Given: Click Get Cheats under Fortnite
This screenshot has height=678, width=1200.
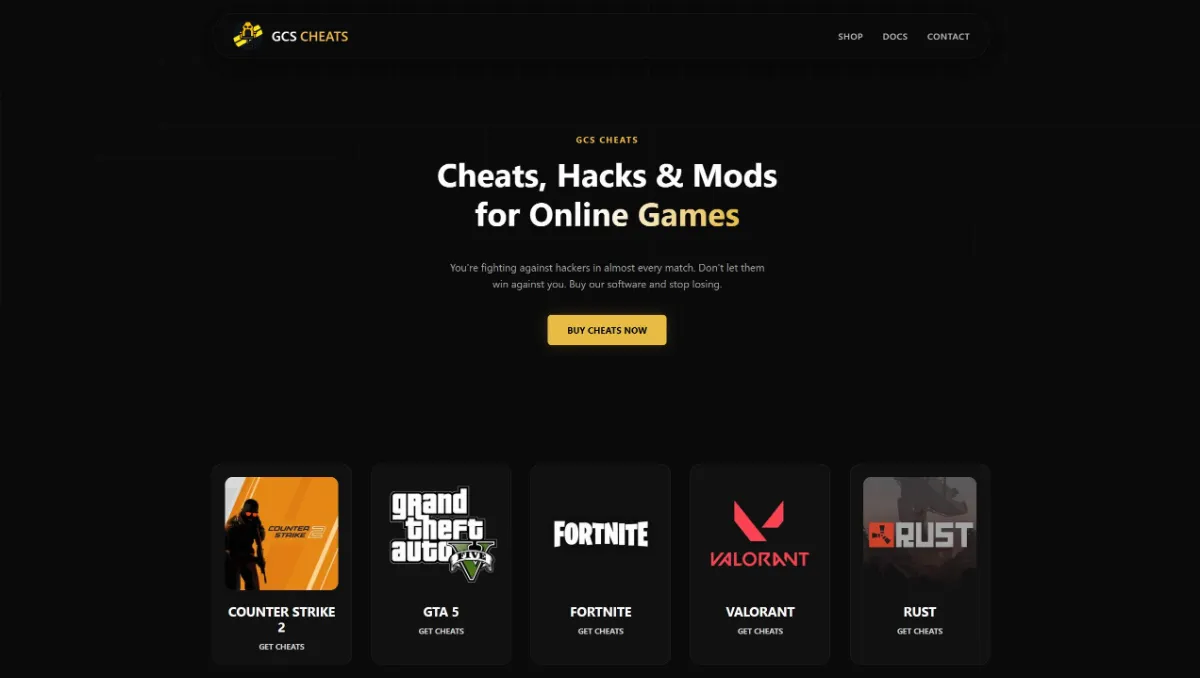Looking at the screenshot, I should (600, 632).
